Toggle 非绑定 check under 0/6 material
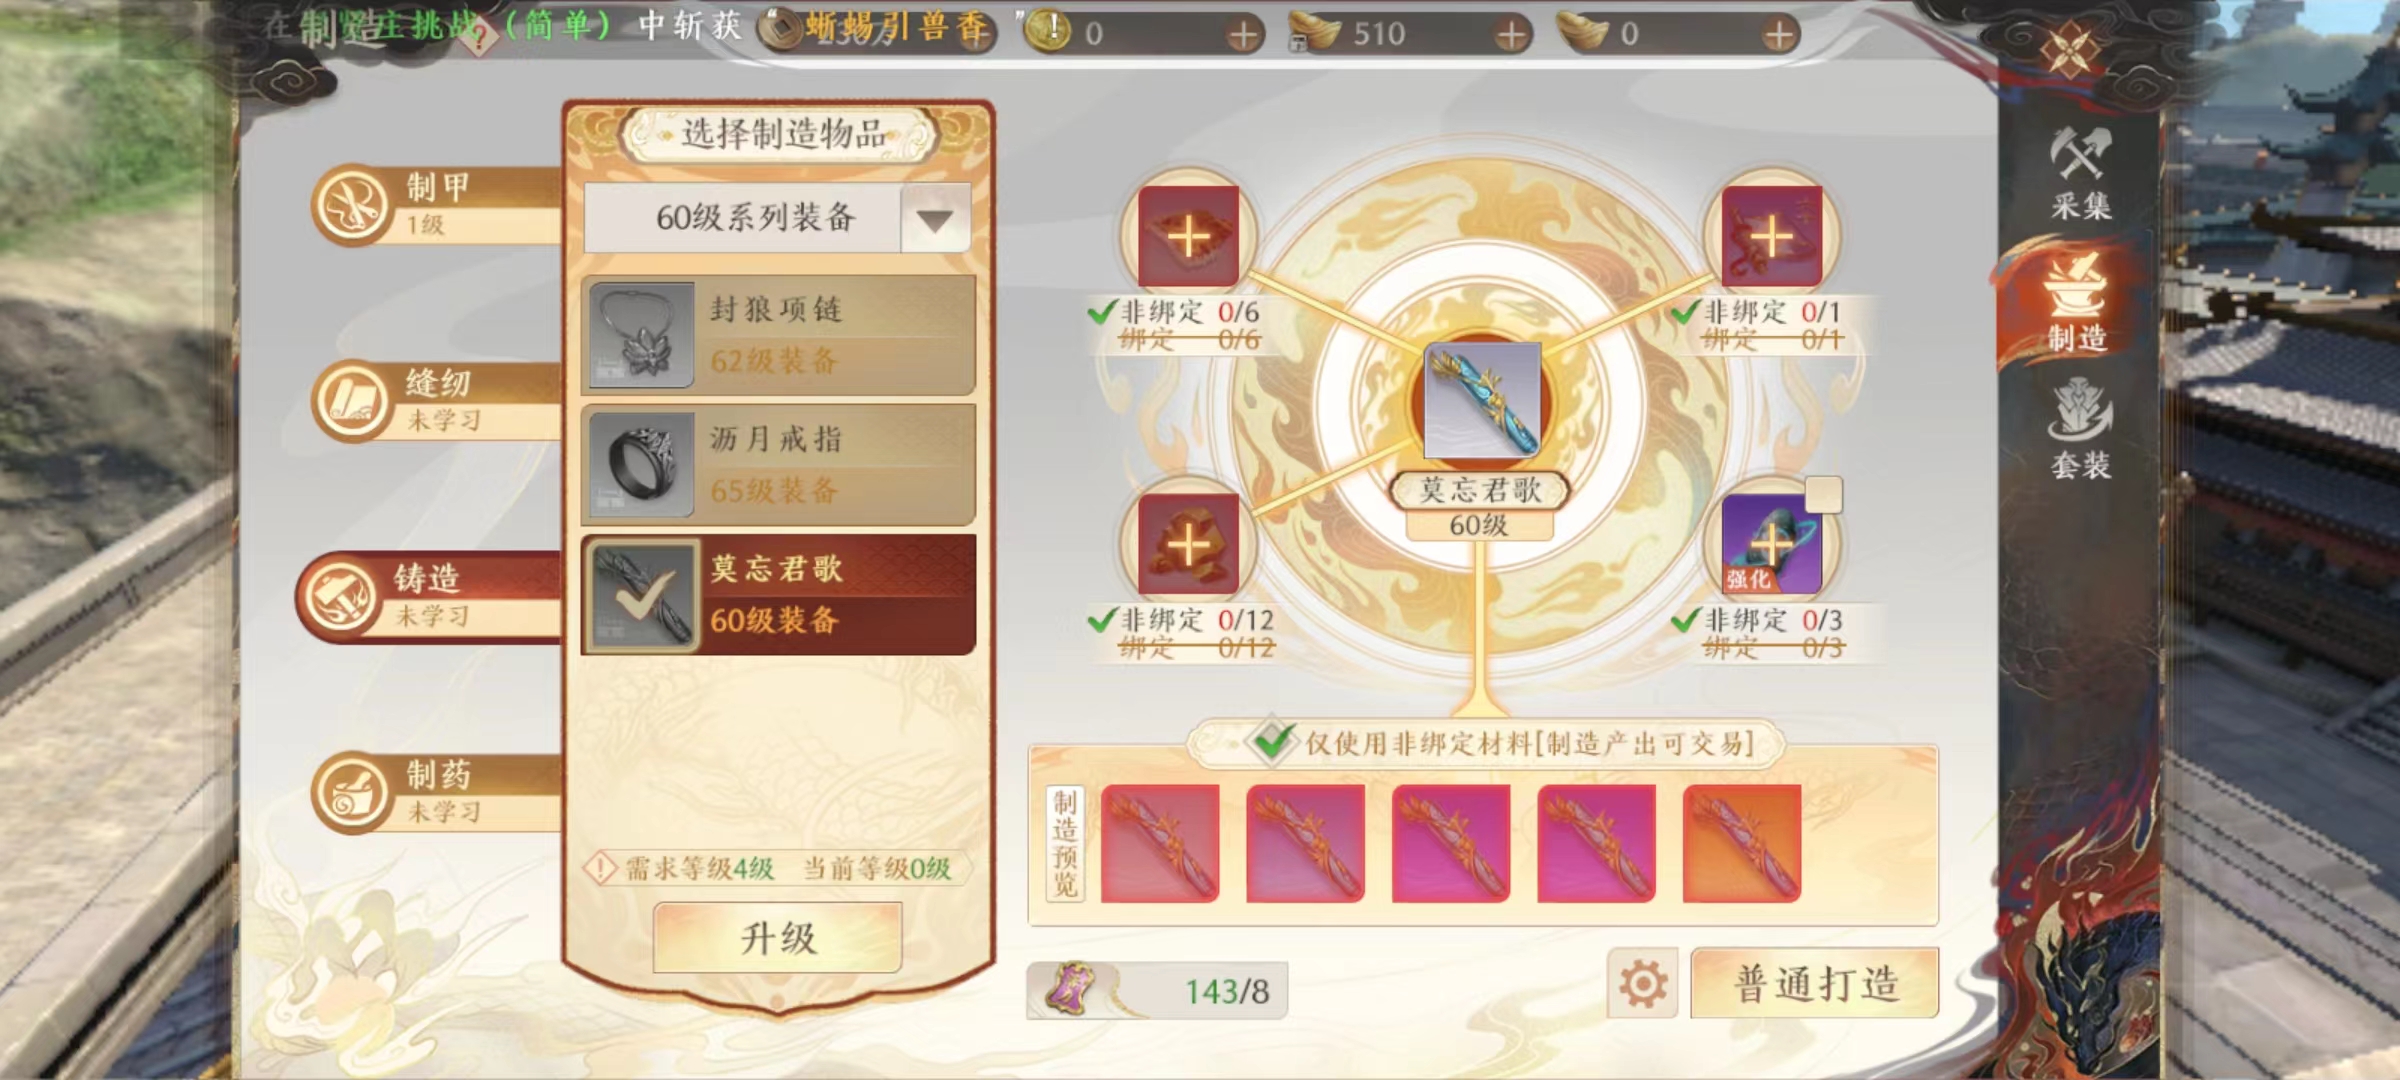2400x1080 pixels. click(1101, 313)
